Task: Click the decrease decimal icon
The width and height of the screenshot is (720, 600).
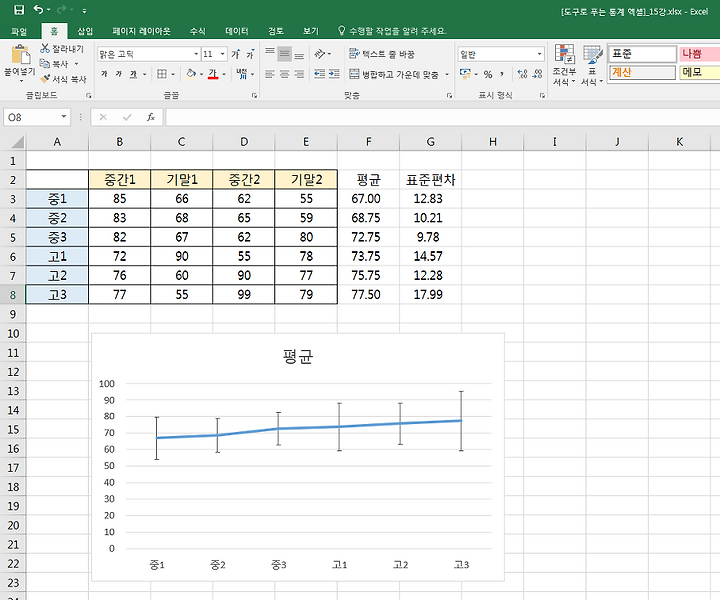Action: (538, 74)
